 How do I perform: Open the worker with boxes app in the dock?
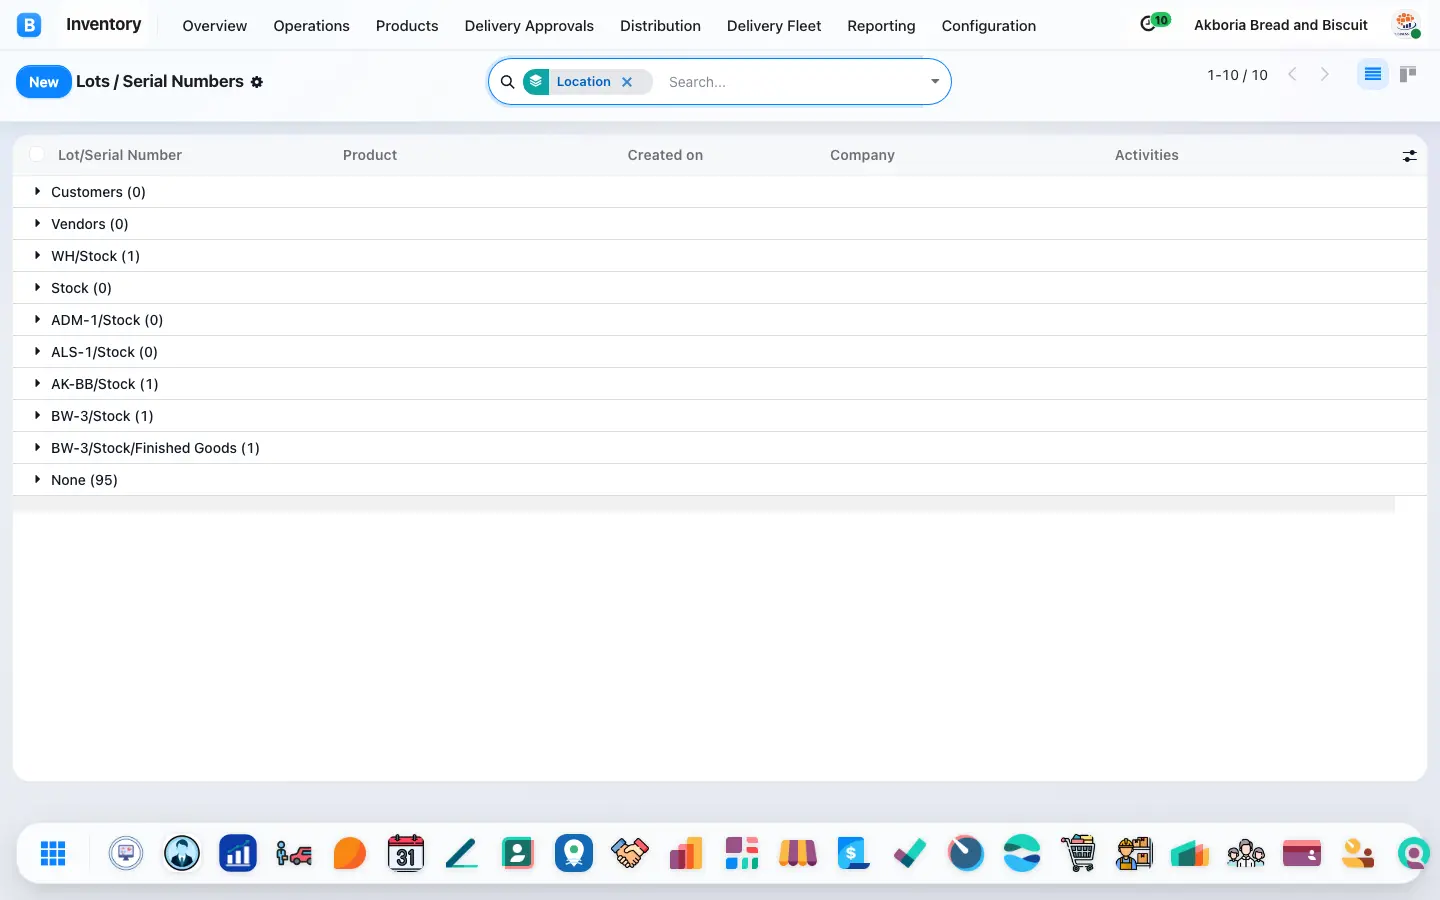[x=1134, y=853]
